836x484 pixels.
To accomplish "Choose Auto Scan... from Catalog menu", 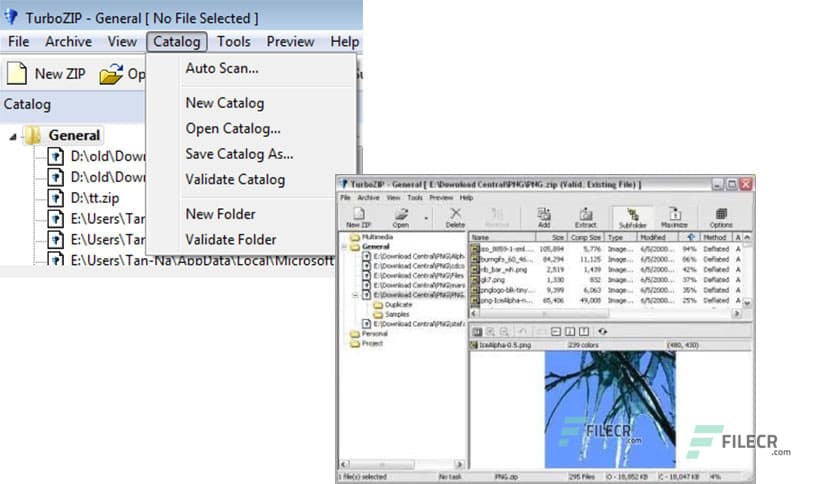I will [x=251, y=68].
